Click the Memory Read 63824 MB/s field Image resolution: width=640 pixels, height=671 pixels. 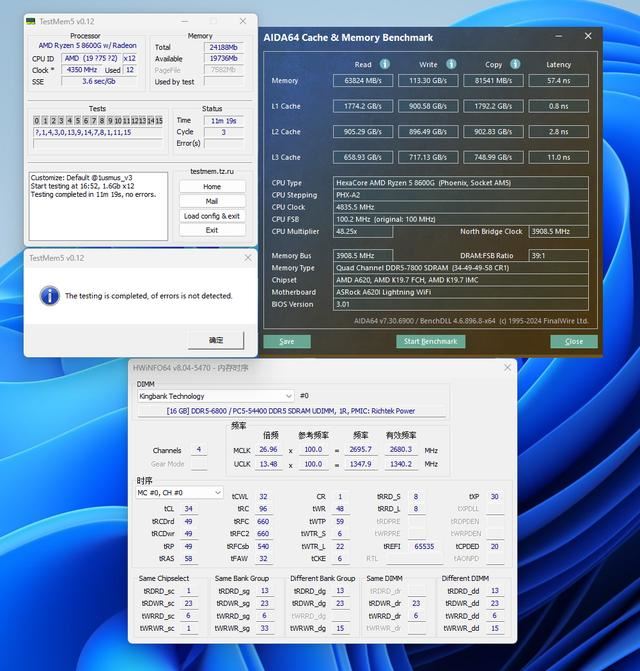coord(362,80)
